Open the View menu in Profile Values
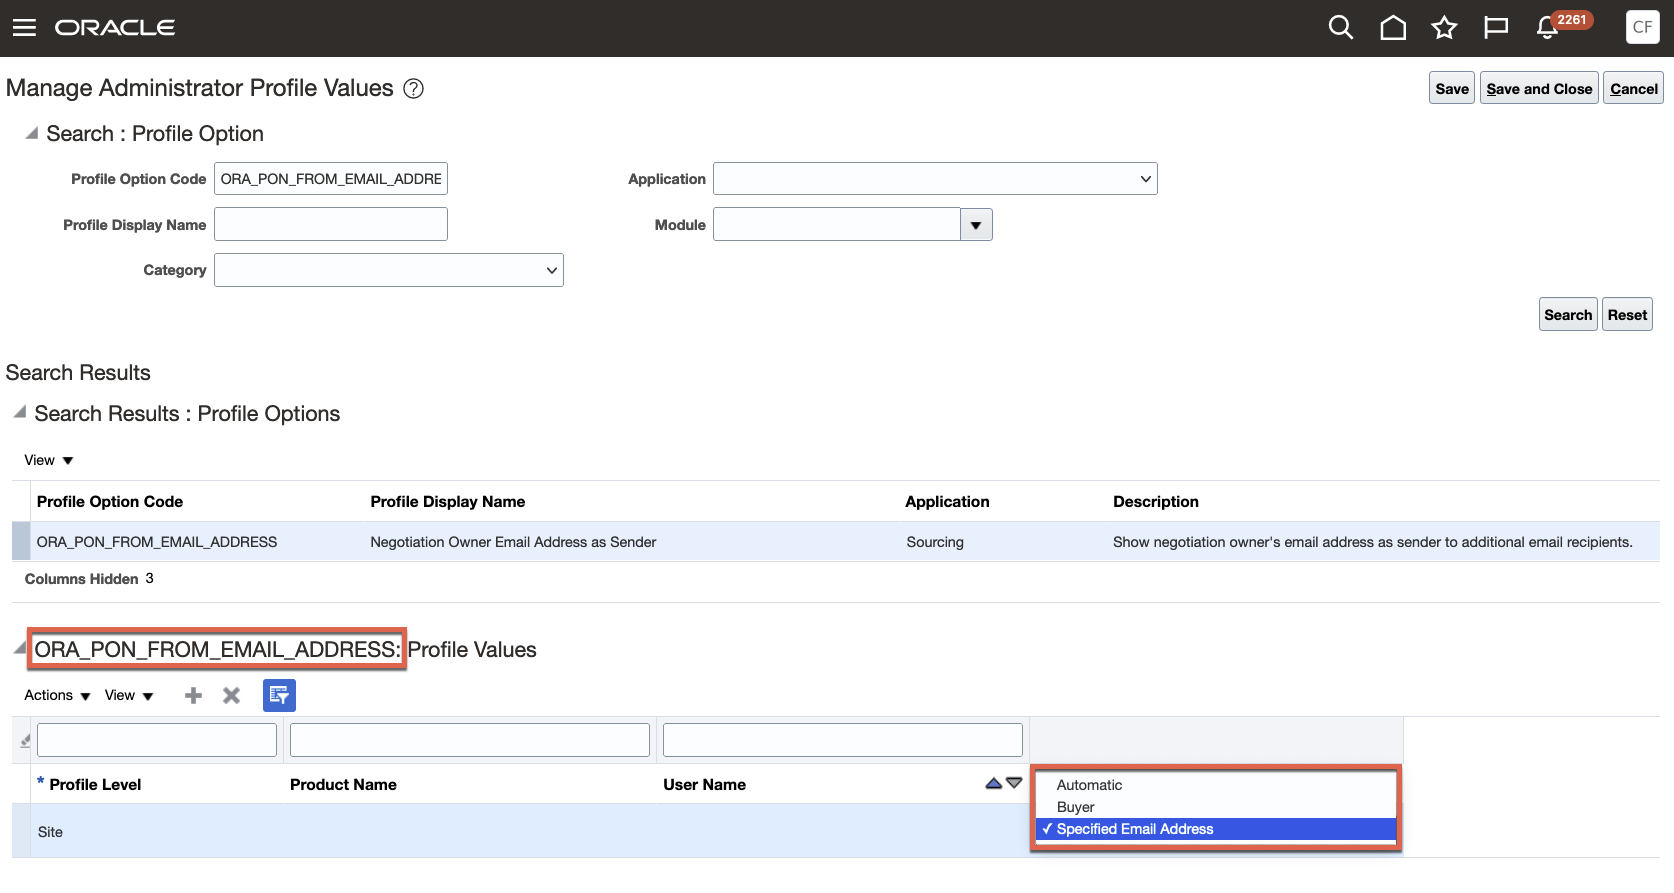Image resolution: width=1674 pixels, height=893 pixels. [x=129, y=695]
